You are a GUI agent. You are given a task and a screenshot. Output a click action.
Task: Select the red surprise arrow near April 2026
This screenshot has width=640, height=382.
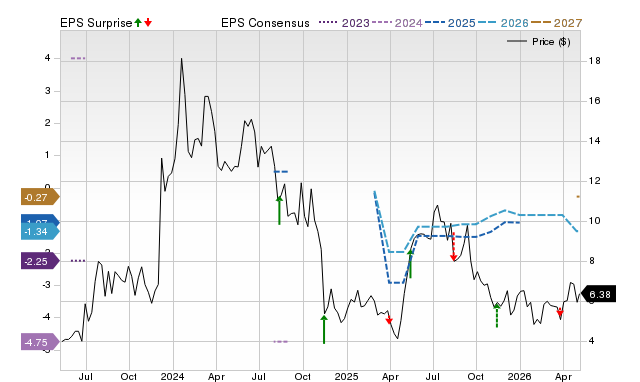(560, 312)
